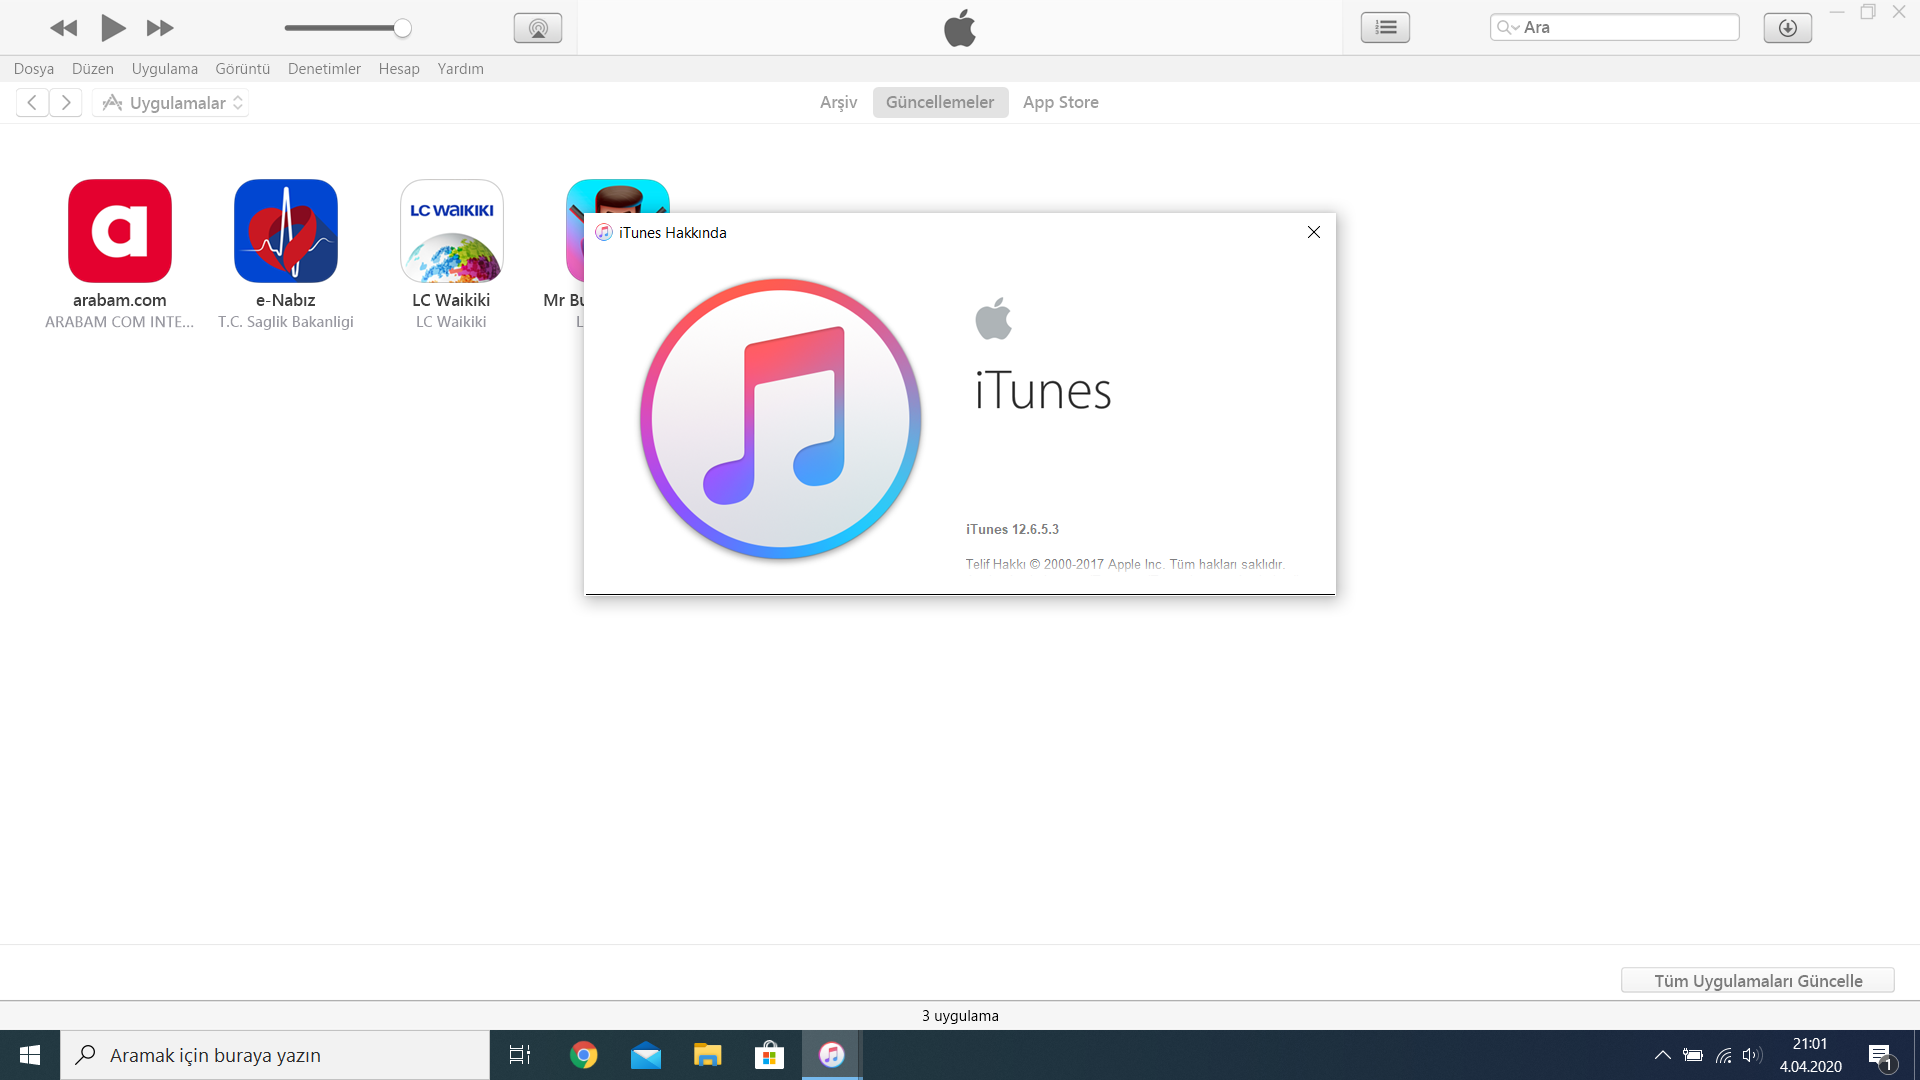This screenshot has width=1920, height=1080.
Task: Show hidden system tray icons
Action: [1662, 1055]
